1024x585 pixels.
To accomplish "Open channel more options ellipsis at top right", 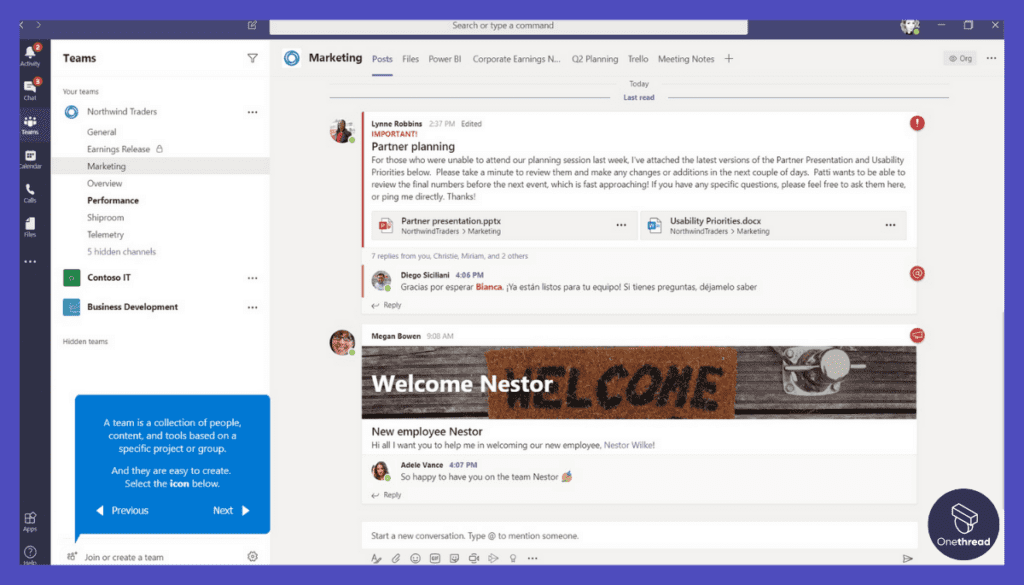I will [991, 58].
